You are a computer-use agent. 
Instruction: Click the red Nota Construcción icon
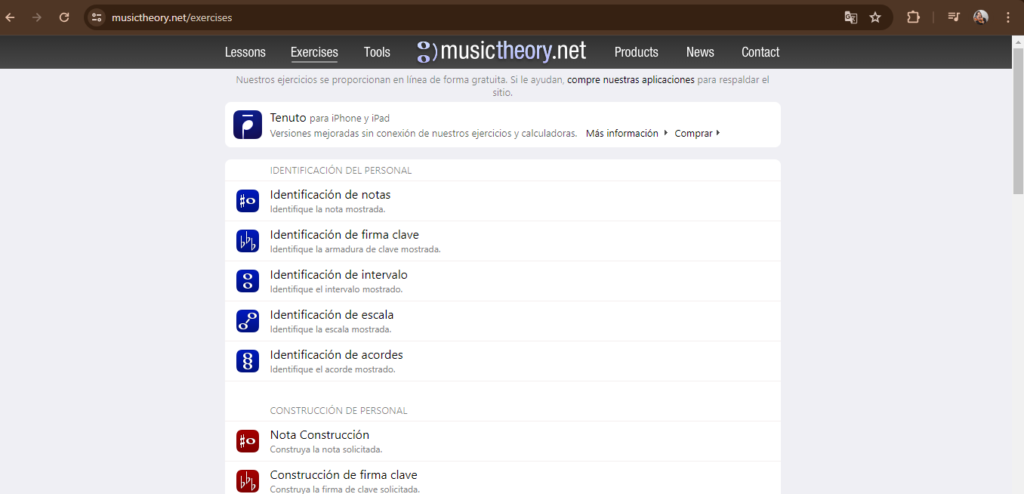(x=247, y=441)
